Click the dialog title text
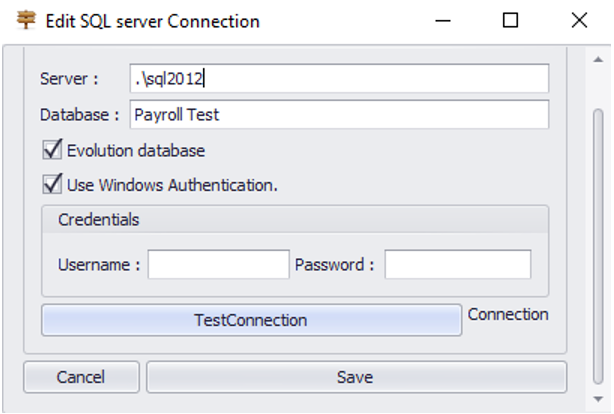Viewport: 614px width, 414px height. [152, 21]
